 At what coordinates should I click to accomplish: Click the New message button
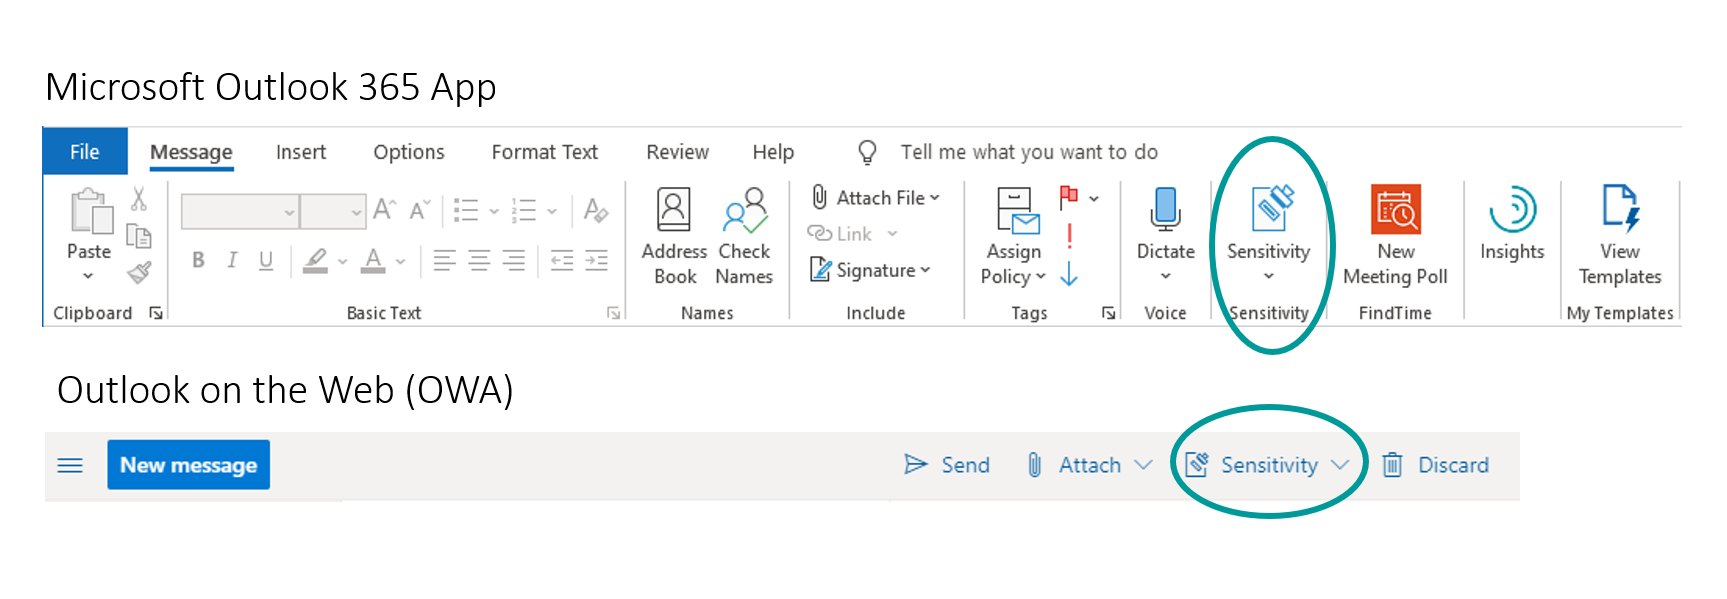coord(189,465)
